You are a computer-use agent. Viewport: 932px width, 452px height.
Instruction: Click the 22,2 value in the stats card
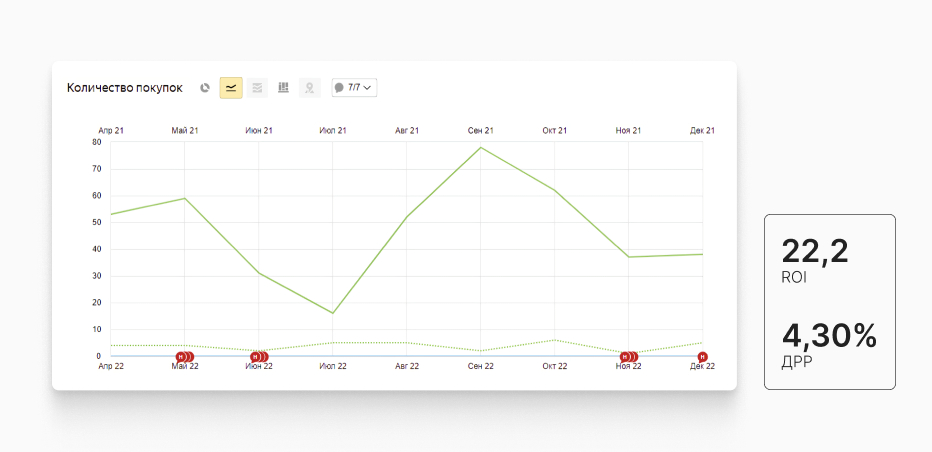[x=815, y=251]
